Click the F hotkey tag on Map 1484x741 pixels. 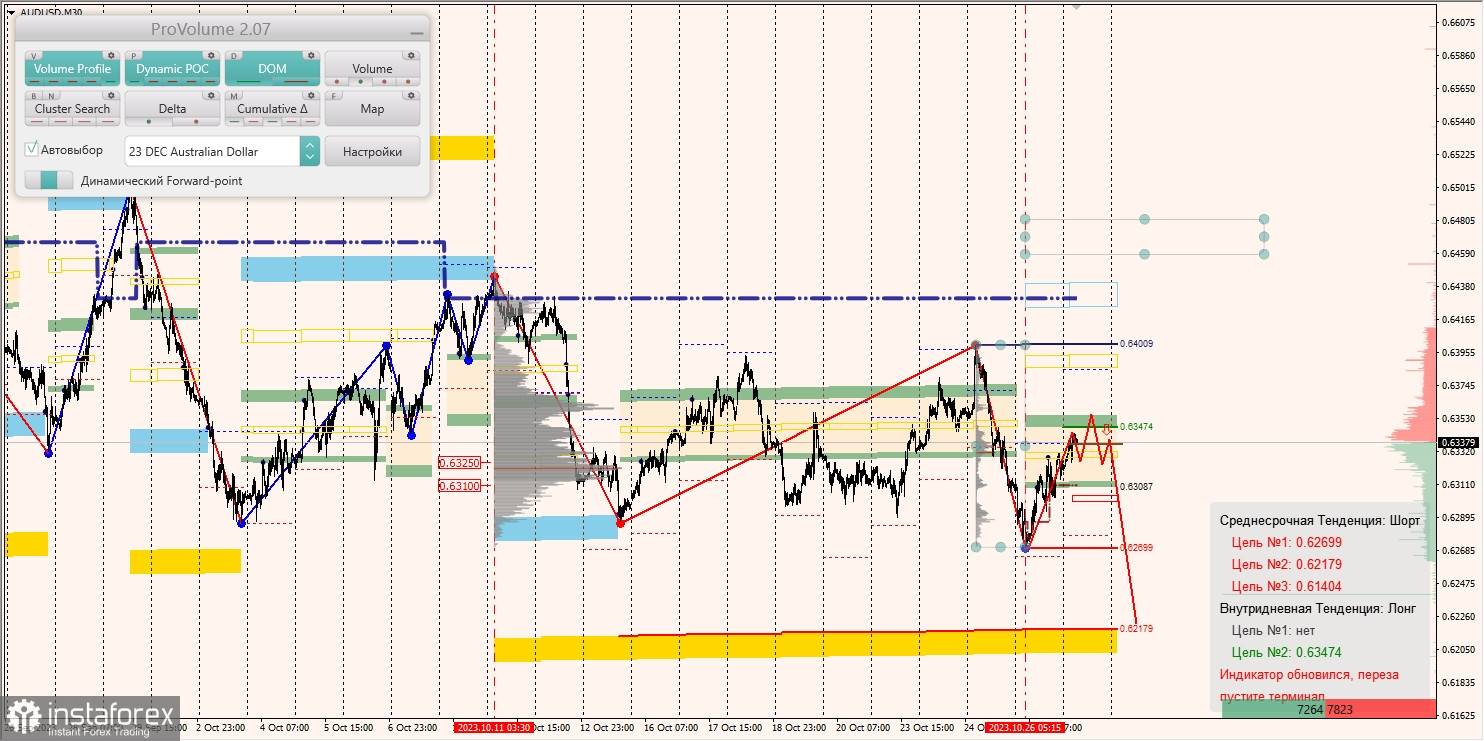tap(335, 96)
